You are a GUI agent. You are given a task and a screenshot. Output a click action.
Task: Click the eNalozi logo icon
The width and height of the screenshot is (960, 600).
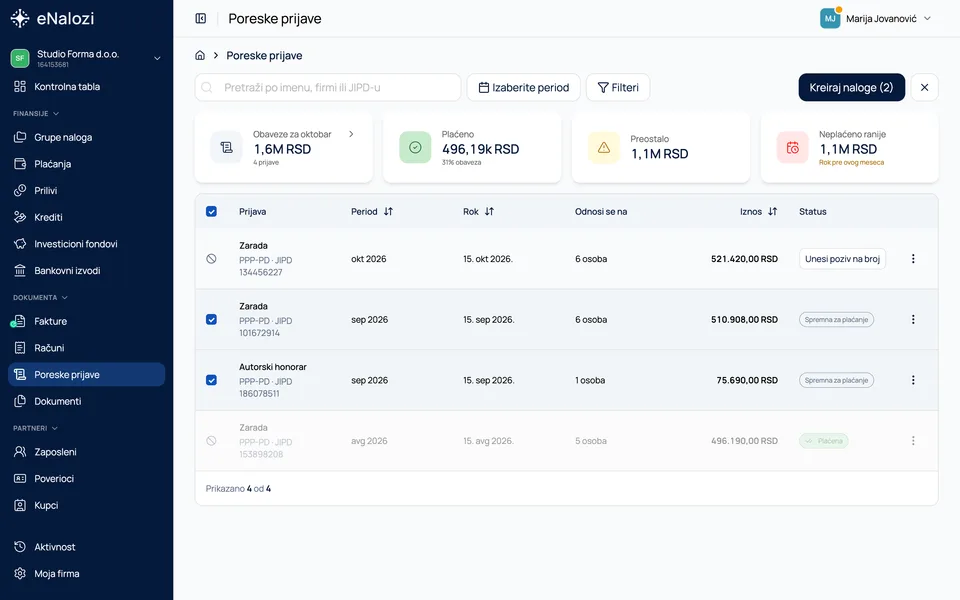point(20,18)
